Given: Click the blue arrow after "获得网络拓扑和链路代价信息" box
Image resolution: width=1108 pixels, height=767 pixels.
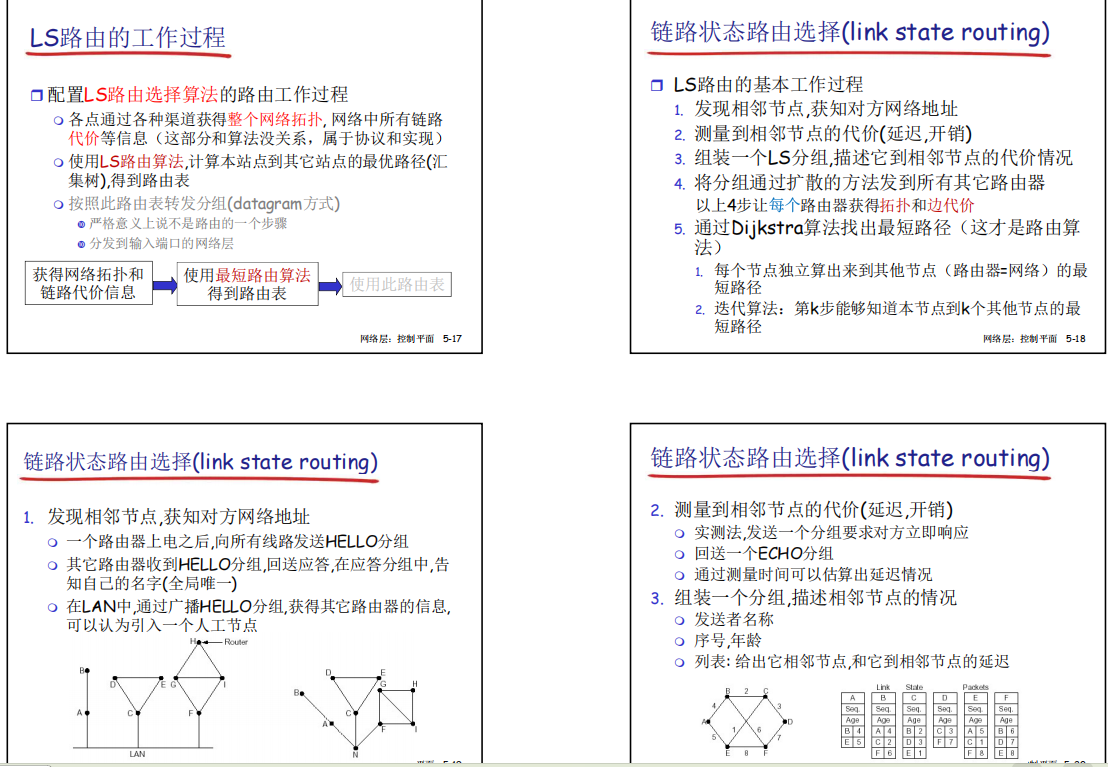Looking at the screenshot, I should 165,286.
